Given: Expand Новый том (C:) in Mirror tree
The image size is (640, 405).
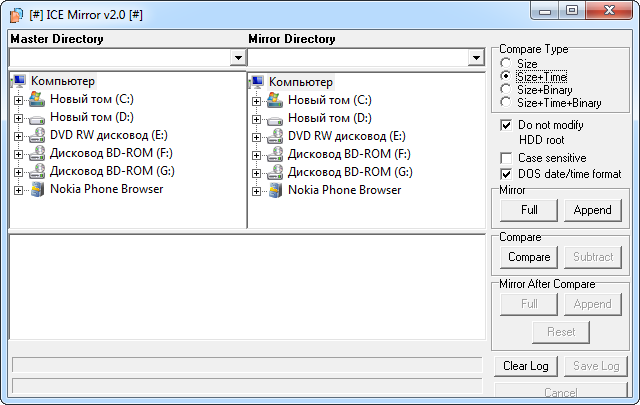Looking at the screenshot, I should (x=256, y=101).
